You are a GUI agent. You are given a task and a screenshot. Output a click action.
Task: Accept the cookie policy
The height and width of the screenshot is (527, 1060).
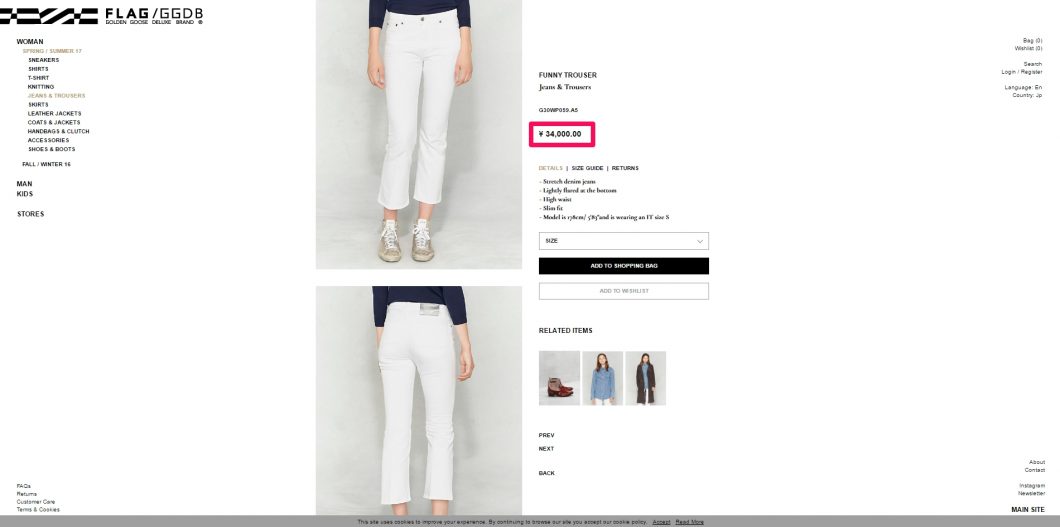point(661,522)
